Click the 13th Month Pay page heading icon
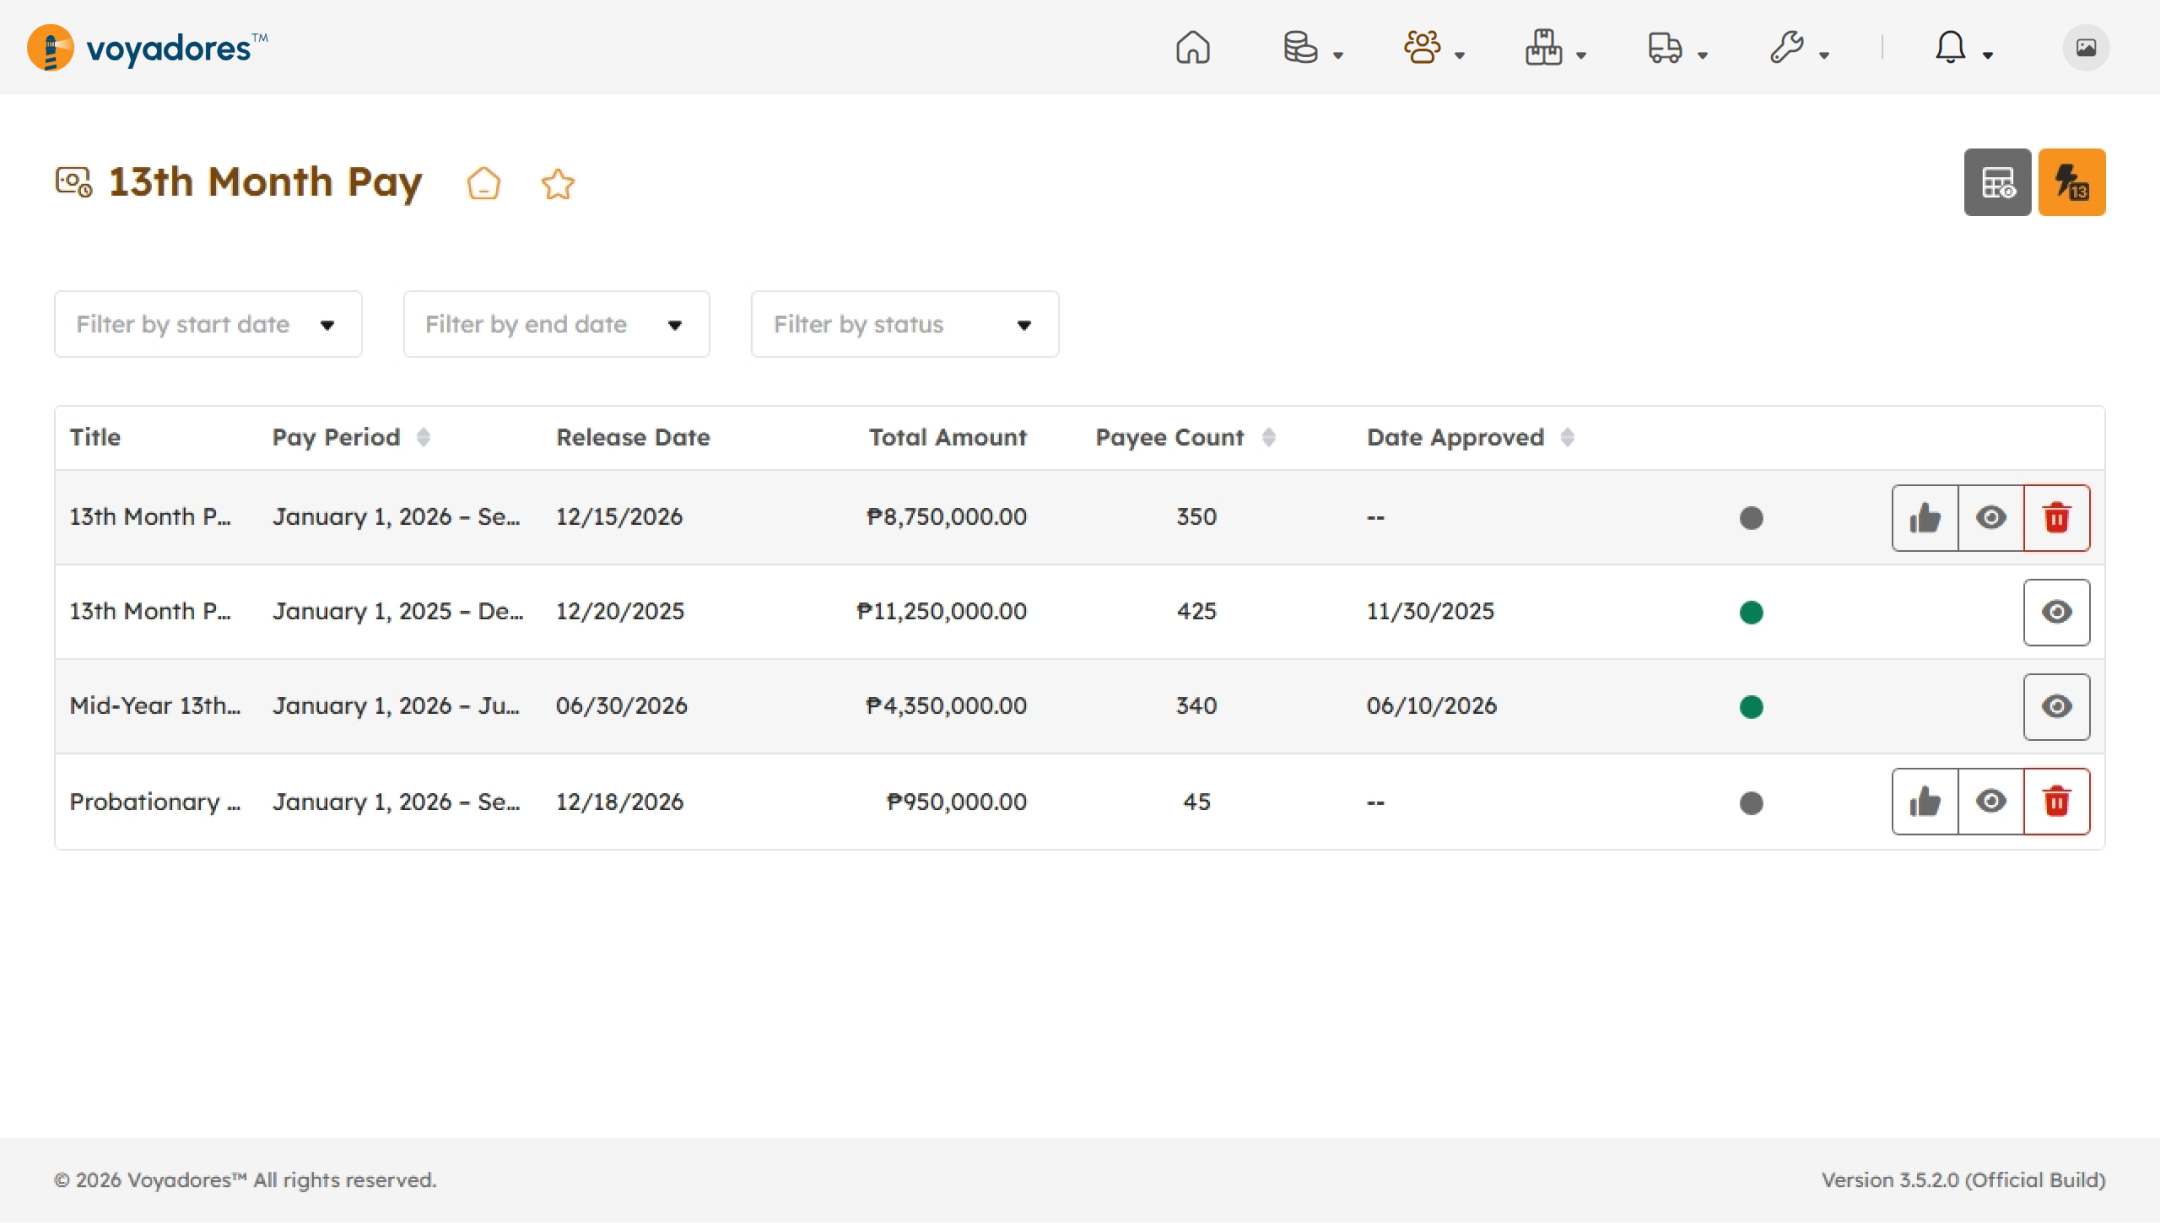This screenshot has width=2160, height=1223. (x=74, y=182)
